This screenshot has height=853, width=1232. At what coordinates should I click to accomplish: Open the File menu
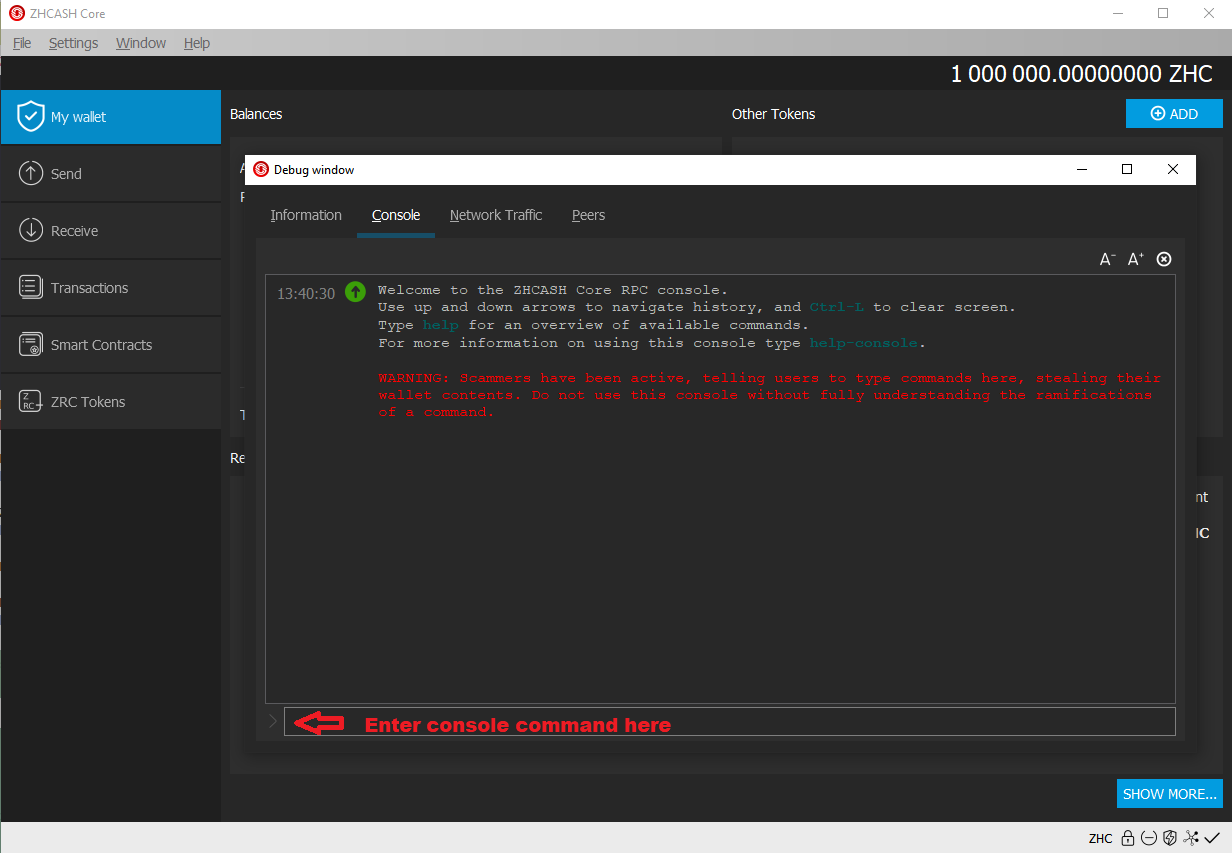[x=22, y=43]
